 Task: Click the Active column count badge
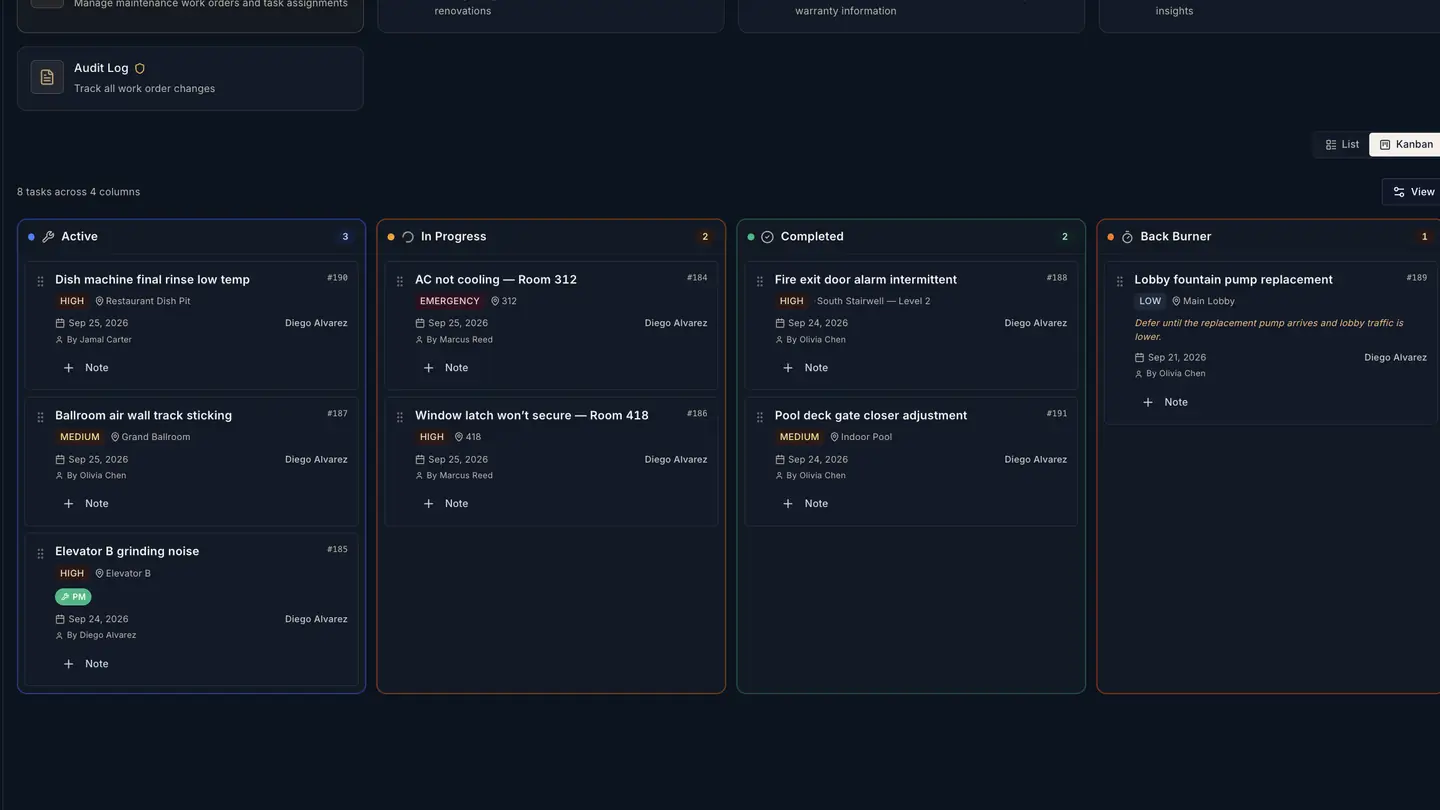click(x=345, y=237)
